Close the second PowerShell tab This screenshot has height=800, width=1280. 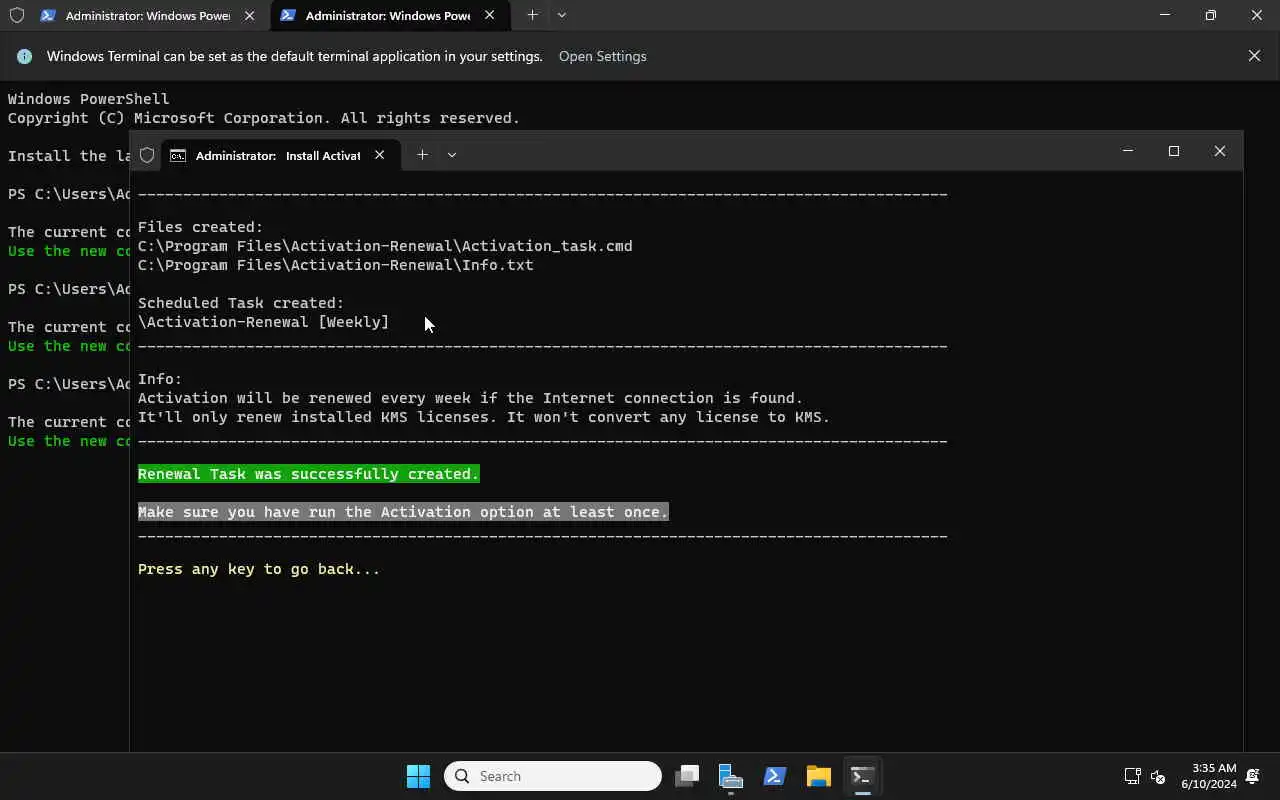[489, 16]
